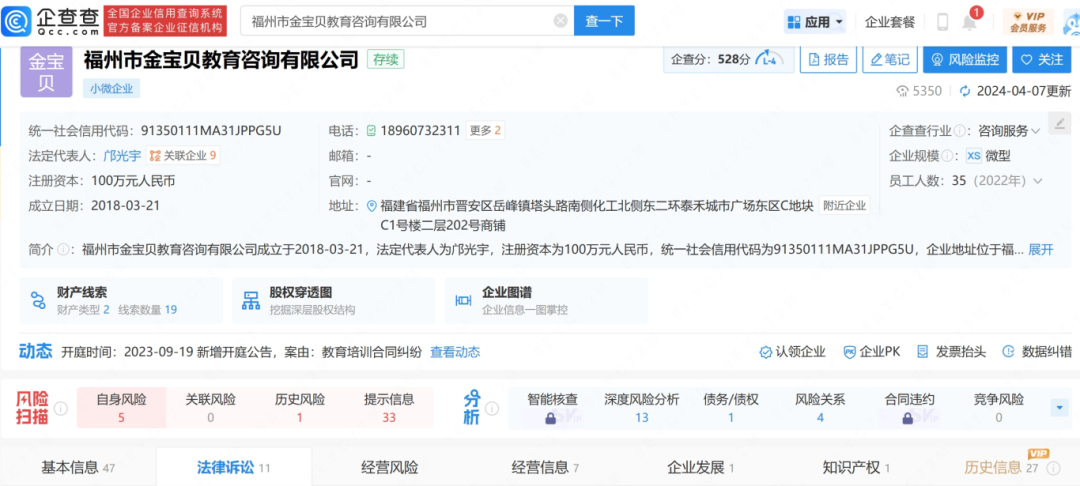Open 企业套餐 link
The image size is (1080, 486).
pos(890,22)
